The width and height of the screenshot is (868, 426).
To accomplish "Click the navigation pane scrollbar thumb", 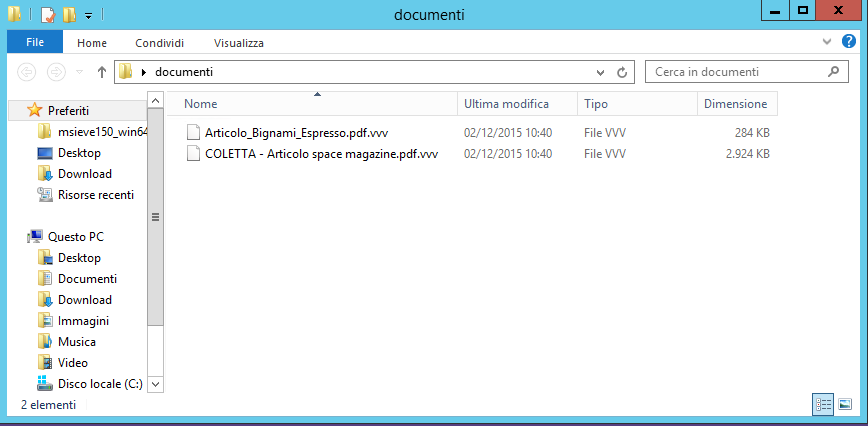I will tap(156, 216).
